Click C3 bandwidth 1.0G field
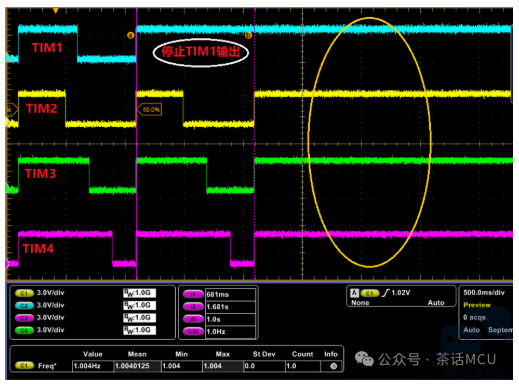 (139, 318)
